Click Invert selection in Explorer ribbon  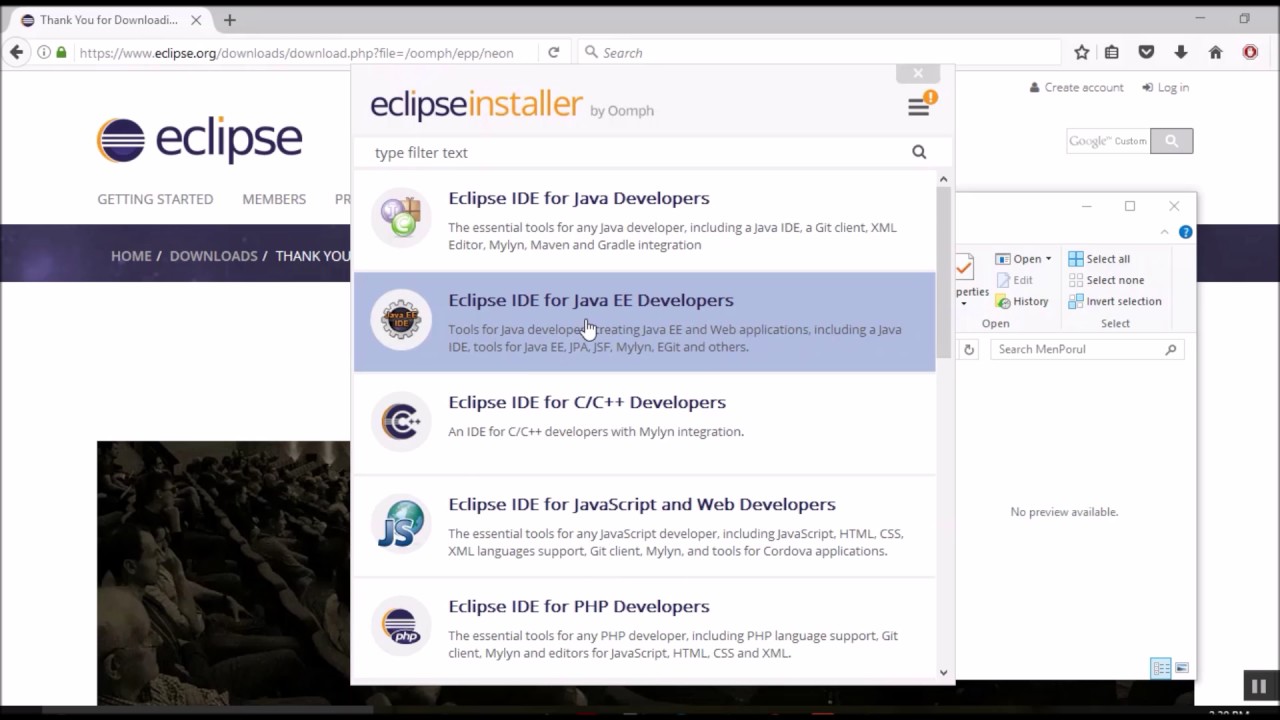tap(1115, 301)
